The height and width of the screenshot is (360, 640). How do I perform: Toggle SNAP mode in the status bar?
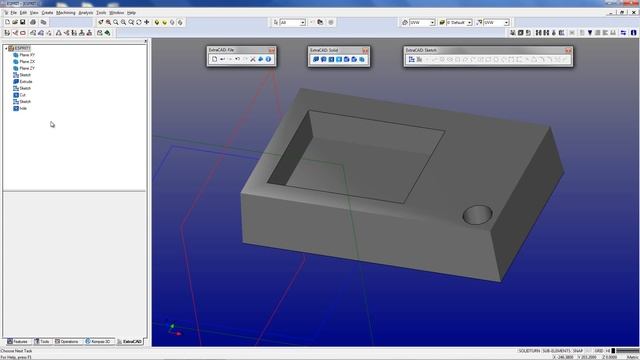pyautogui.click(x=578, y=351)
